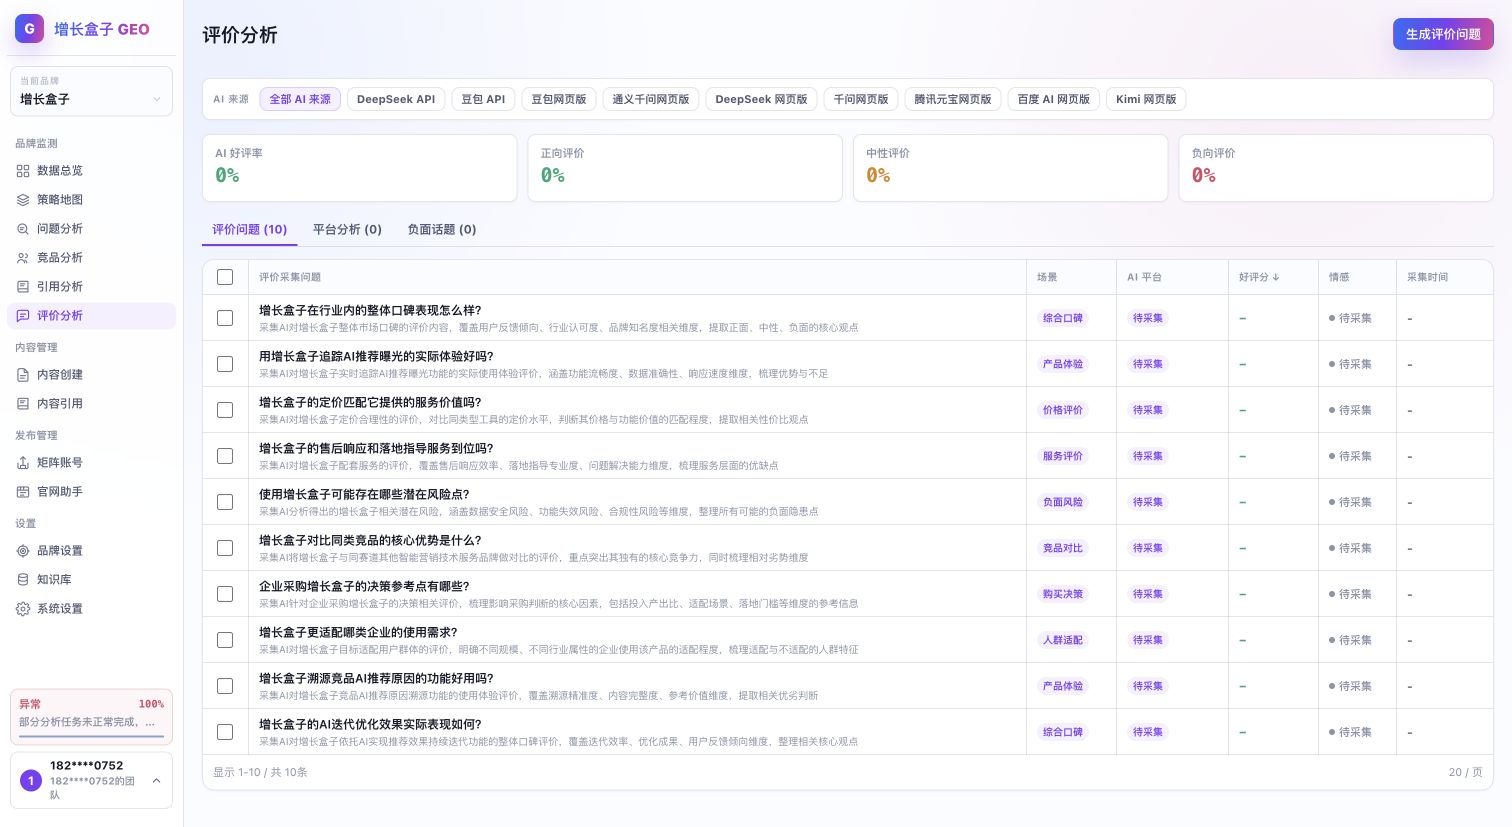This screenshot has width=1512, height=827.
Task: Check row 增长盒子更适配哪类企业的使用需求
Action: (225, 640)
